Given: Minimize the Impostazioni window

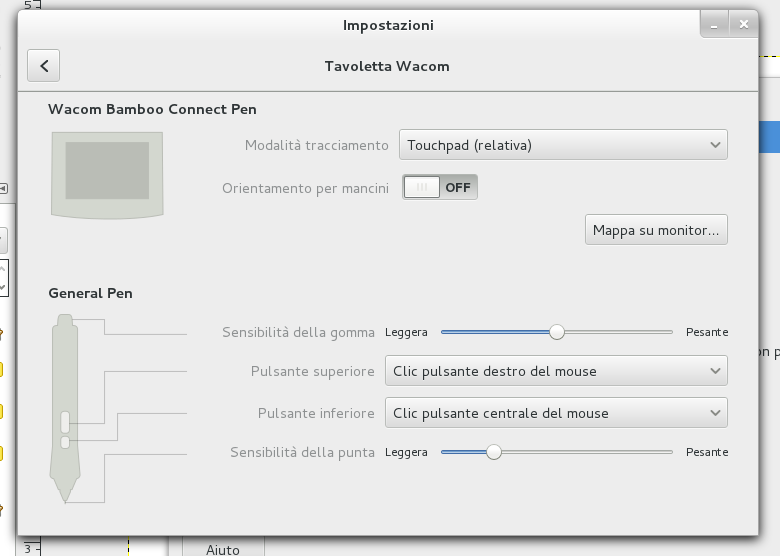Looking at the screenshot, I should click(714, 24).
